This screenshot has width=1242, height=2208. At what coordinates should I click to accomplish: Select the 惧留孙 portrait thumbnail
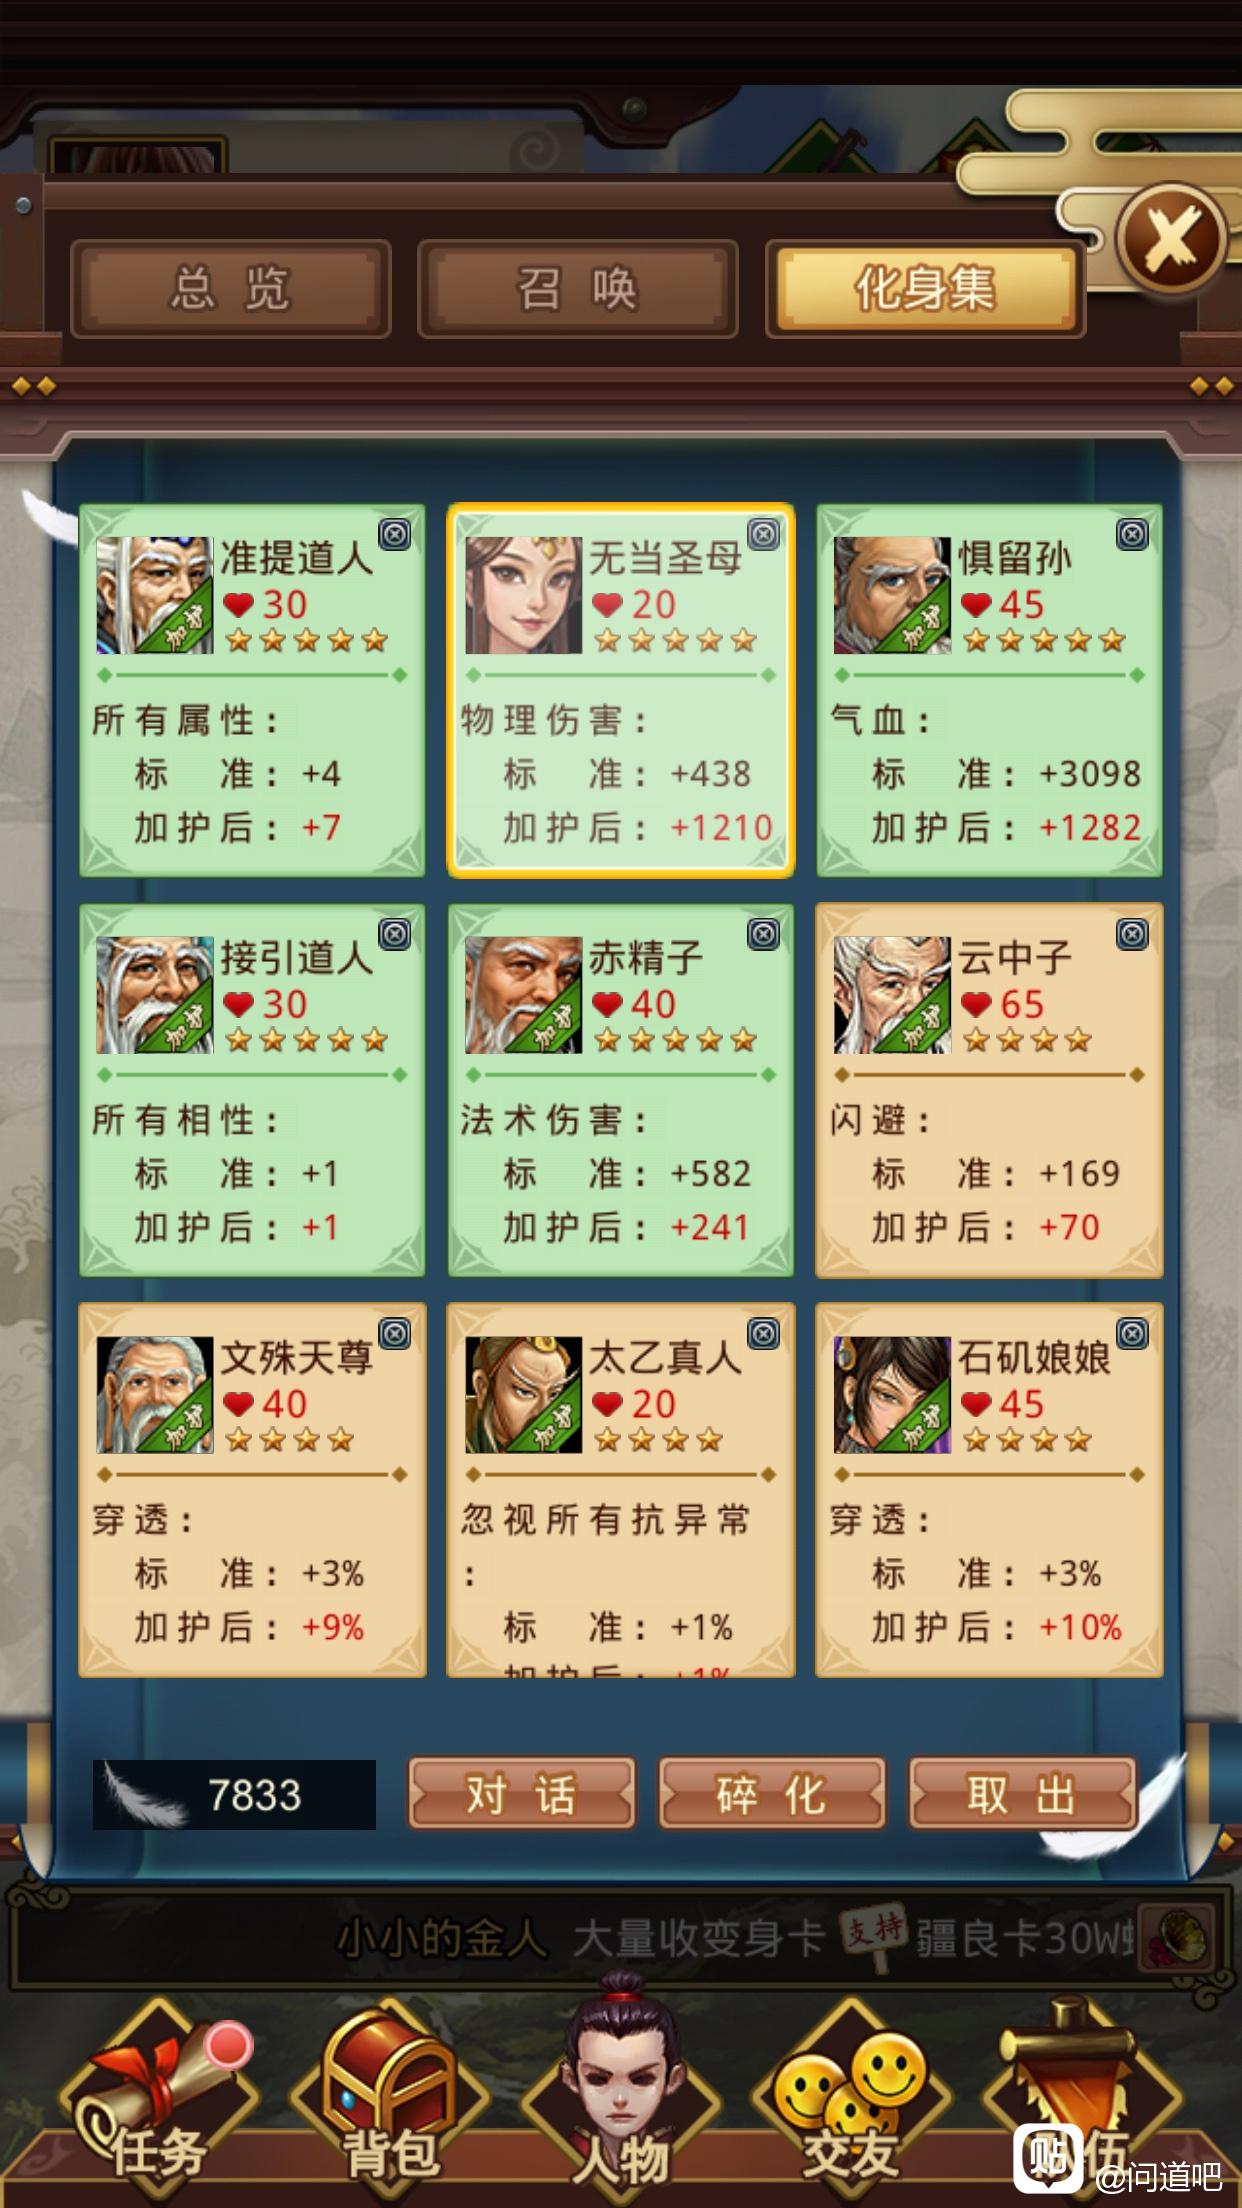[x=892, y=595]
